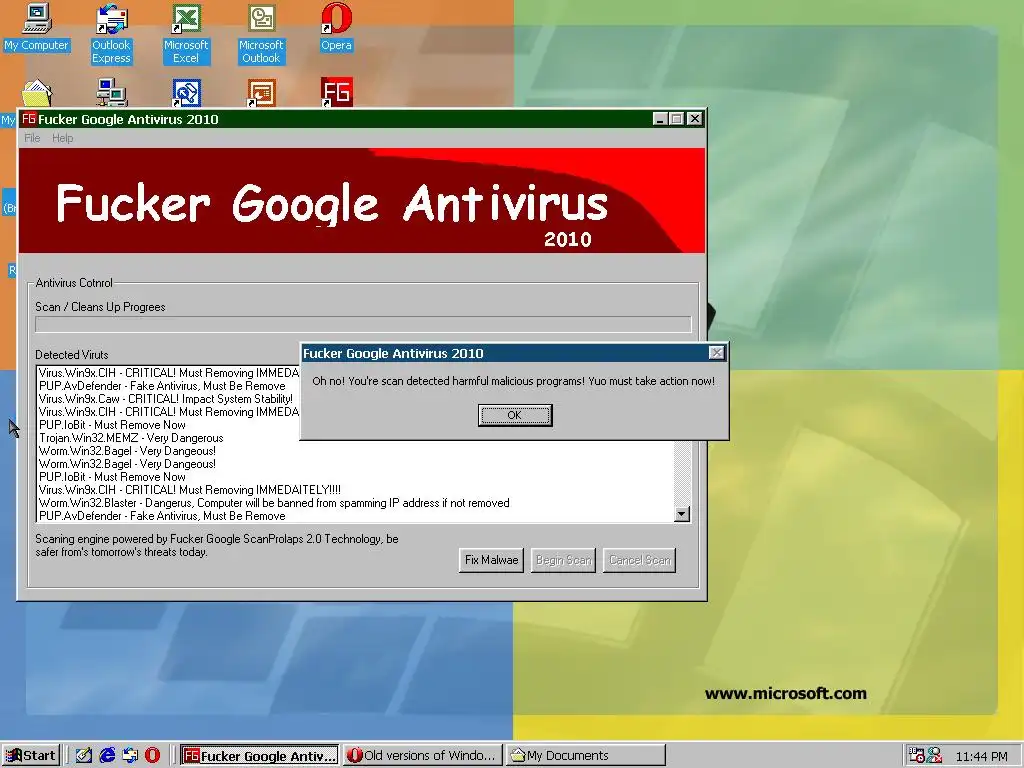Click the FG icon in the title bar
Viewport: 1024px width, 768px height.
coord(29,119)
